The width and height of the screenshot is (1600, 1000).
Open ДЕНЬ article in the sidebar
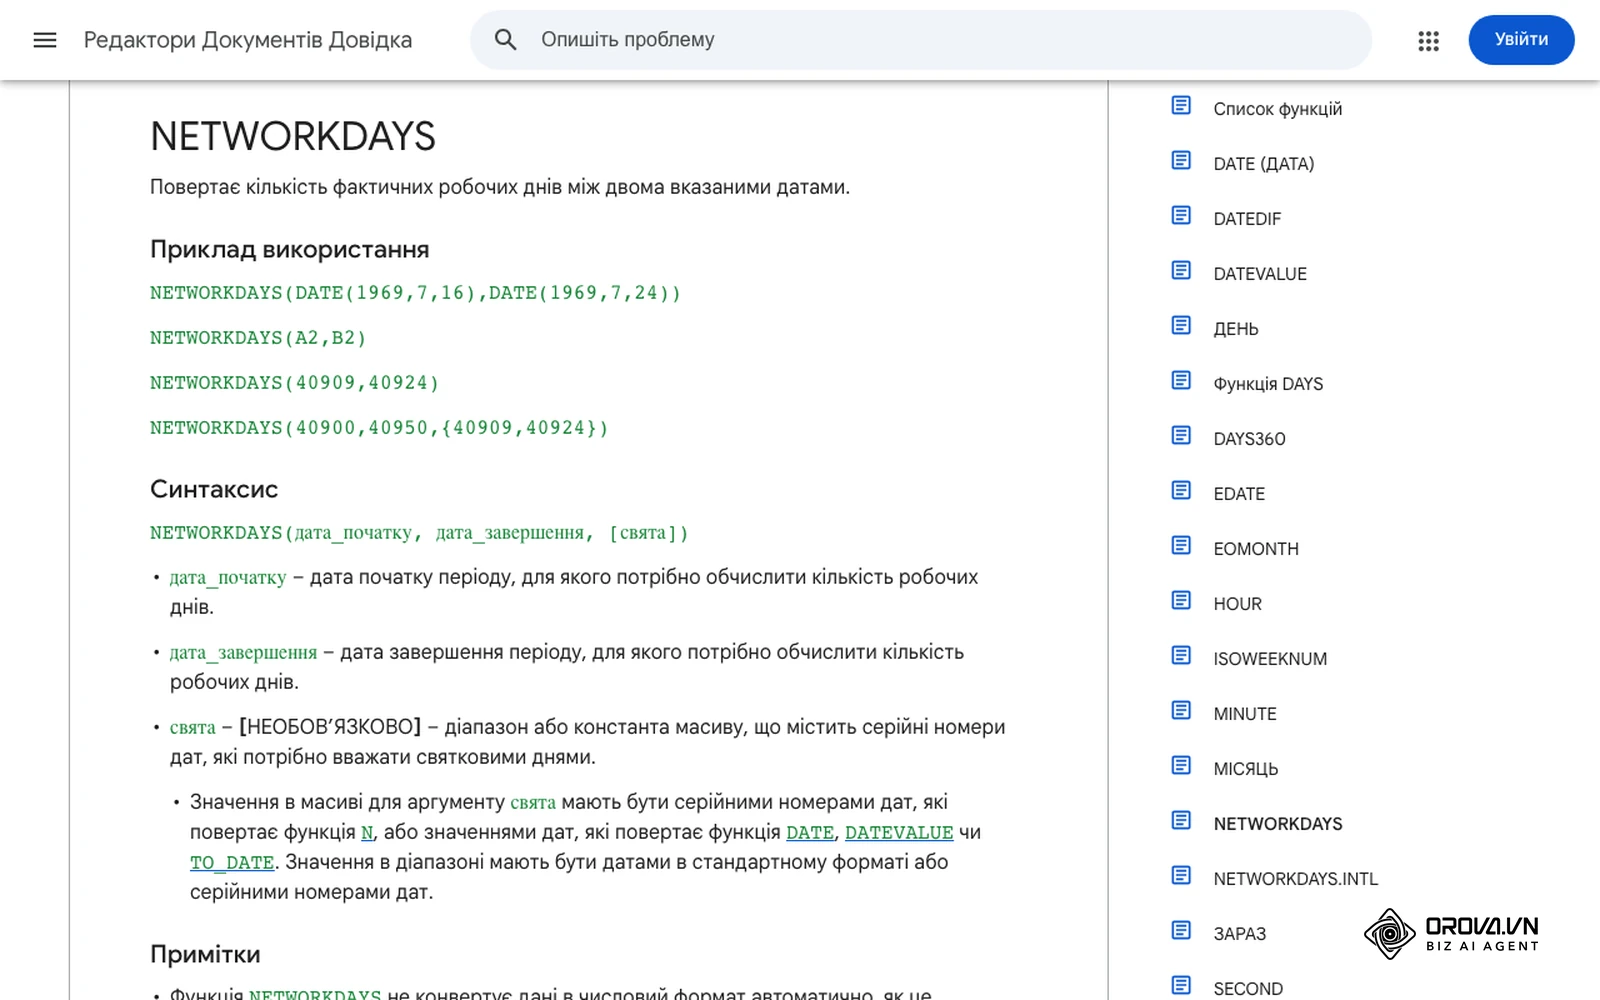[1235, 329]
